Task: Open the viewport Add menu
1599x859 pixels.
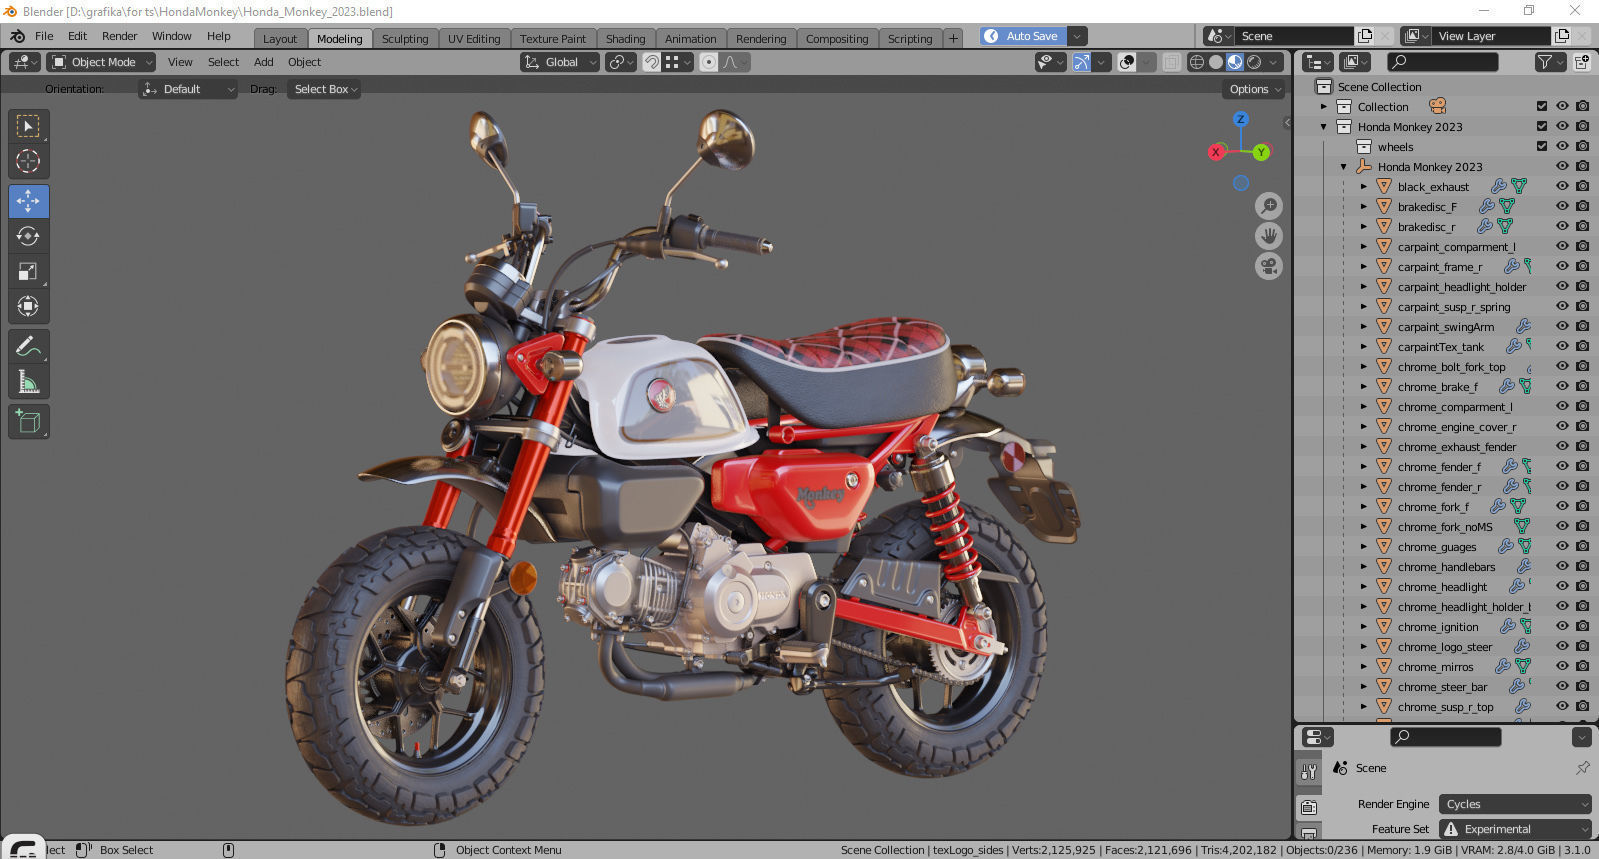Action: 264,62
